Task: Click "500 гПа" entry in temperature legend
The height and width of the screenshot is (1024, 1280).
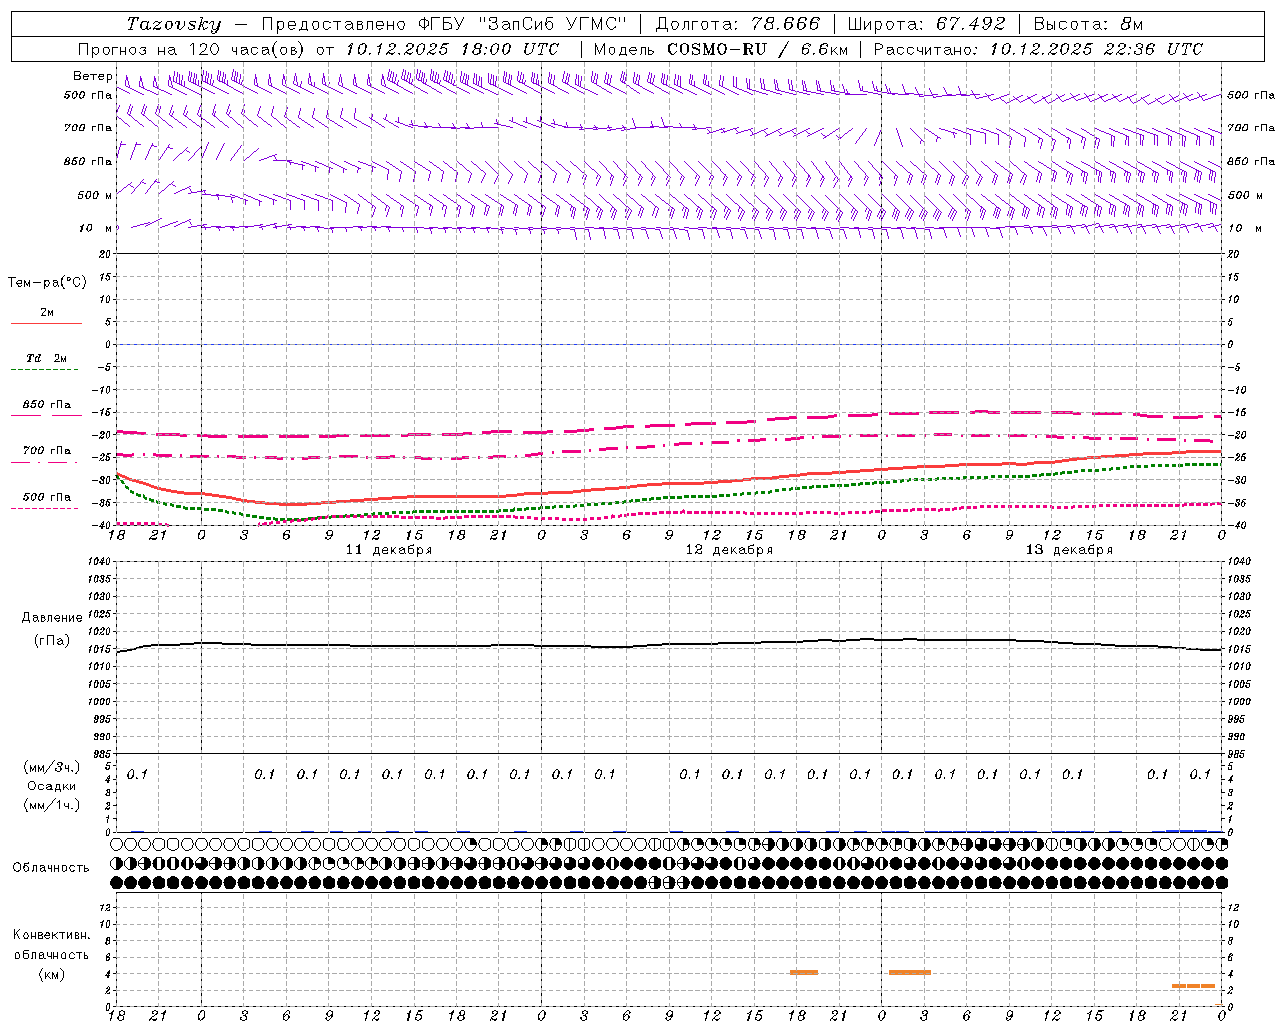Action: [x=47, y=497]
